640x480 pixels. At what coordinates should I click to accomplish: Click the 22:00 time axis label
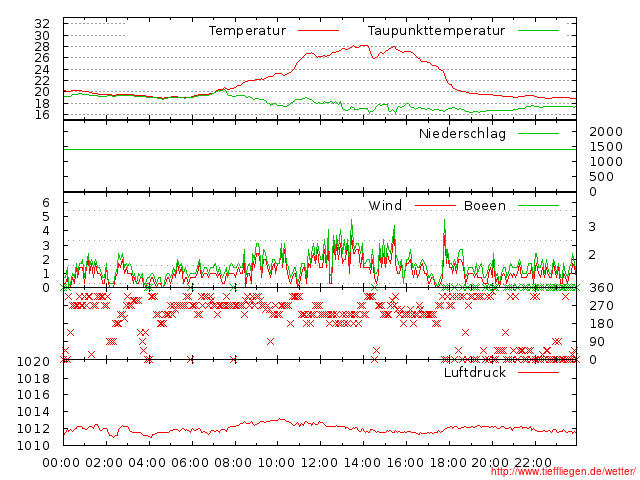tap(533, 462)
